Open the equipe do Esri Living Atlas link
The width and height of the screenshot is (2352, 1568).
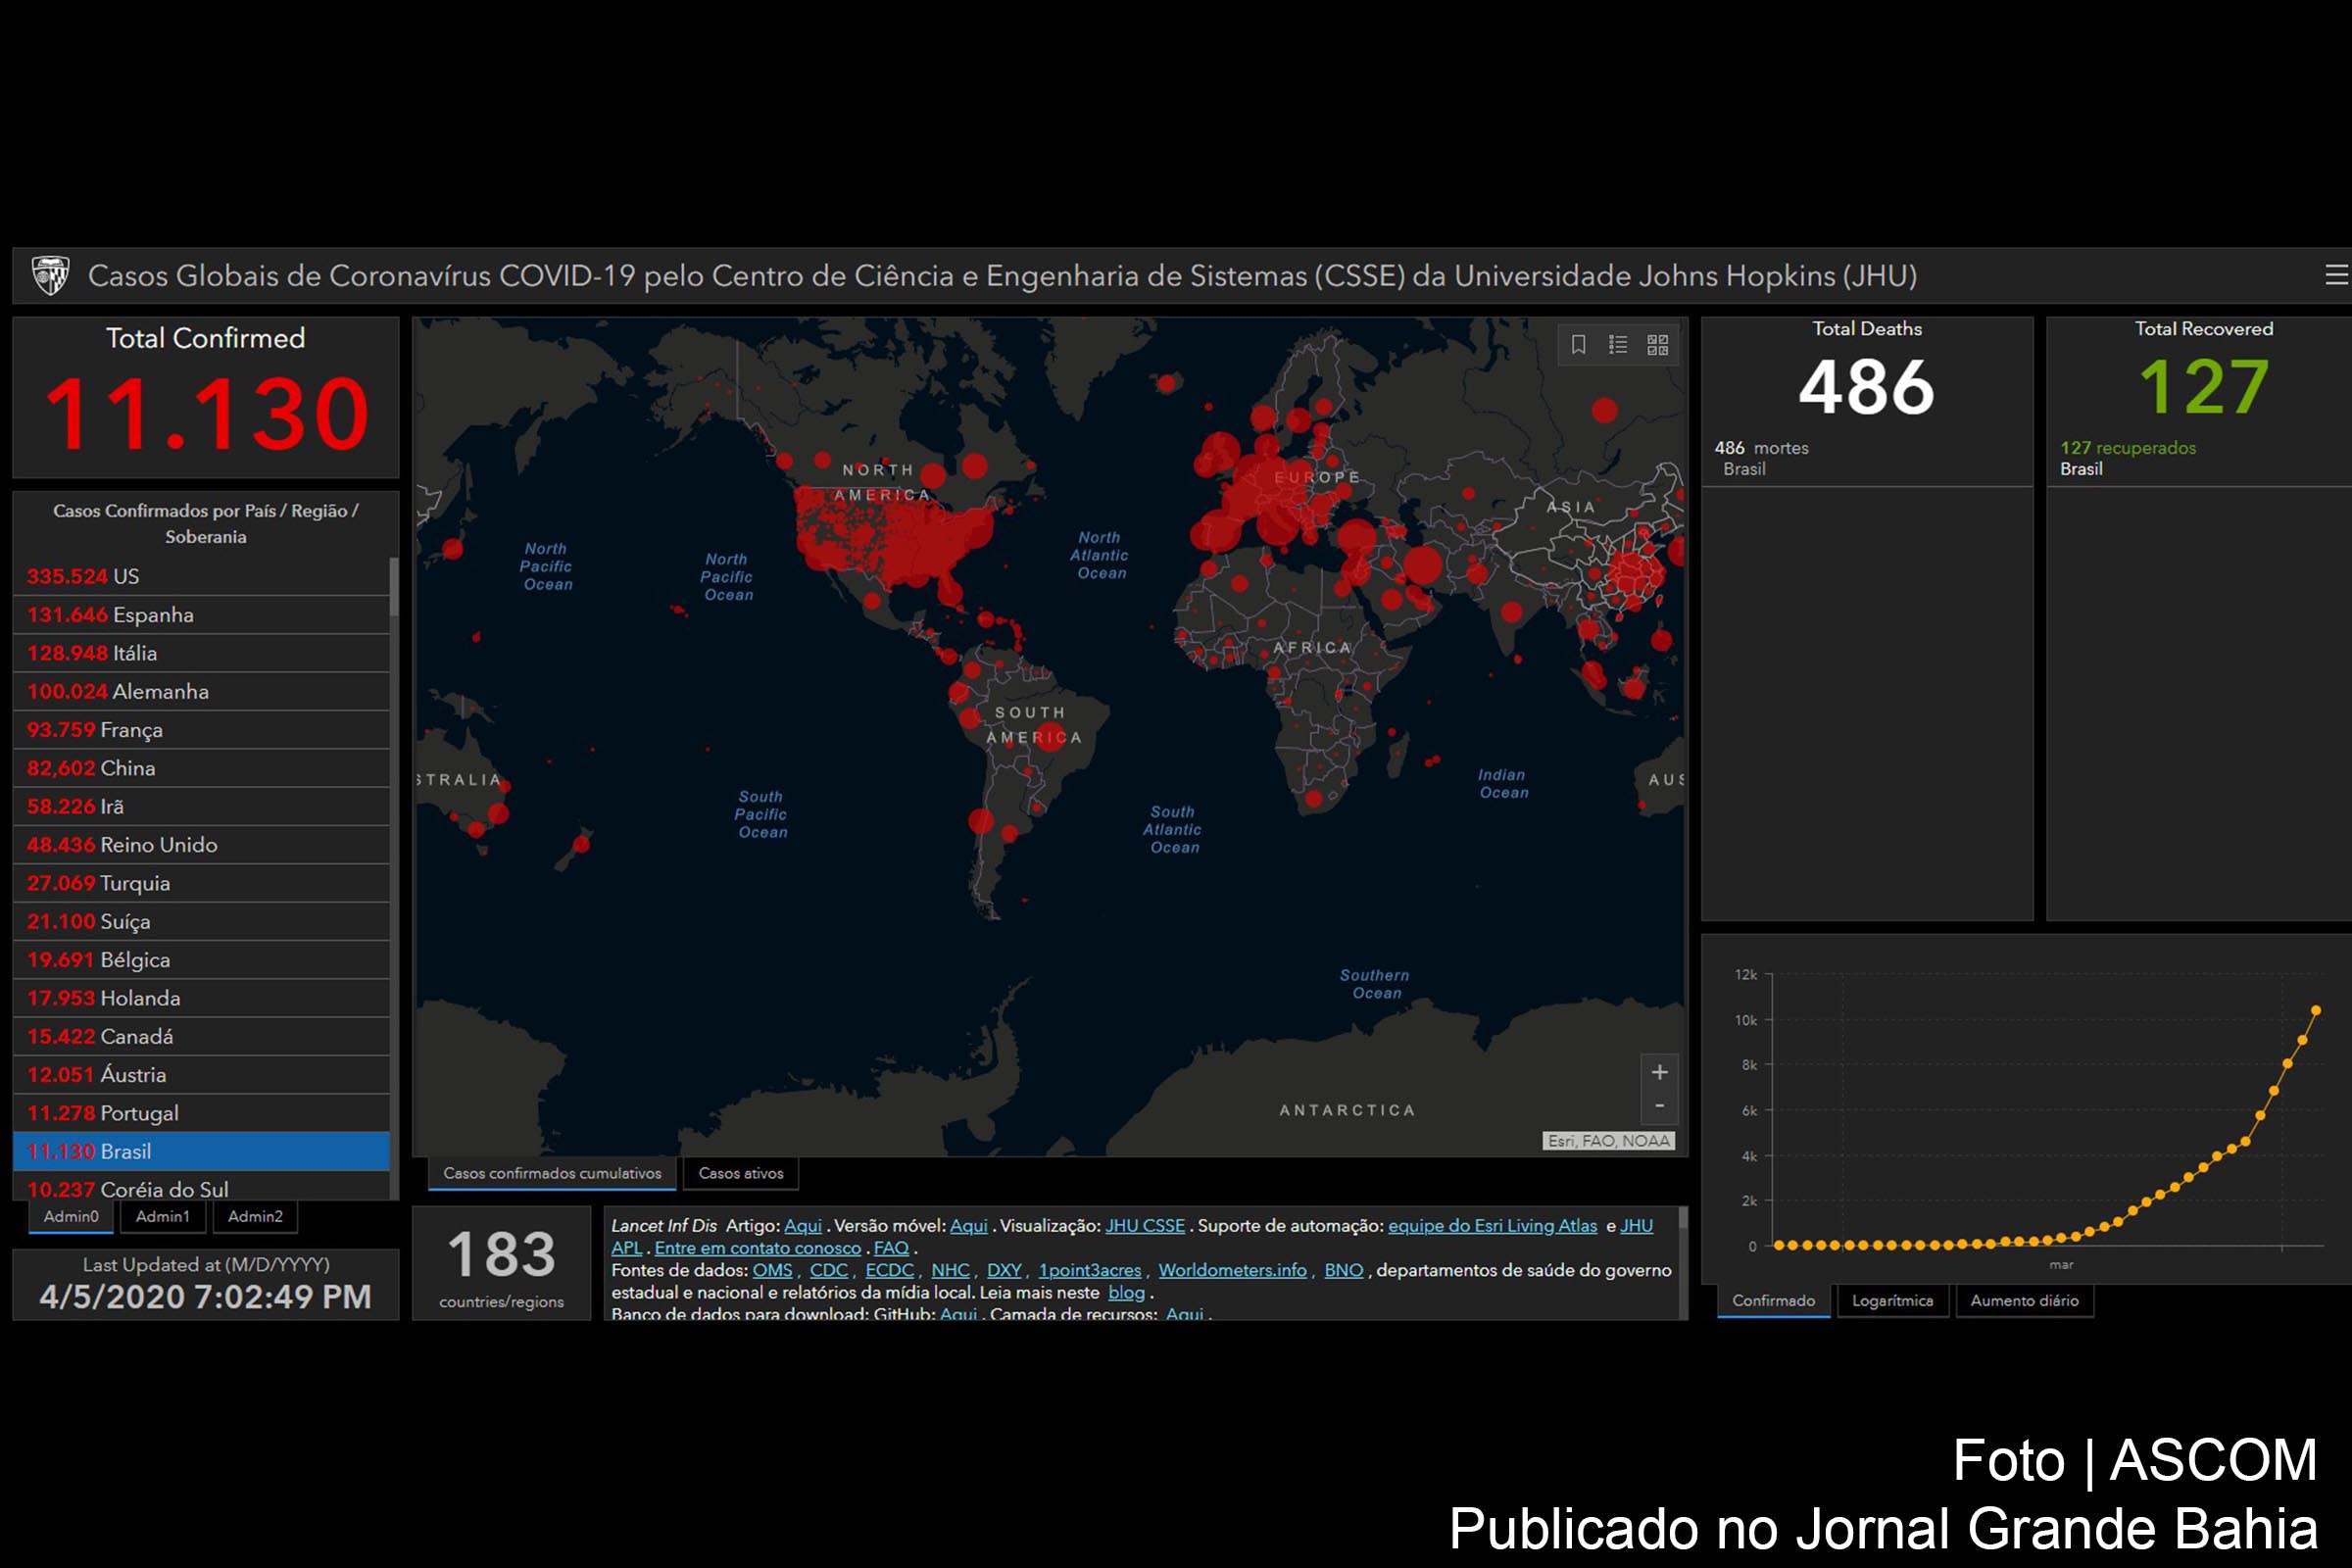(x=1492, y=1226)
